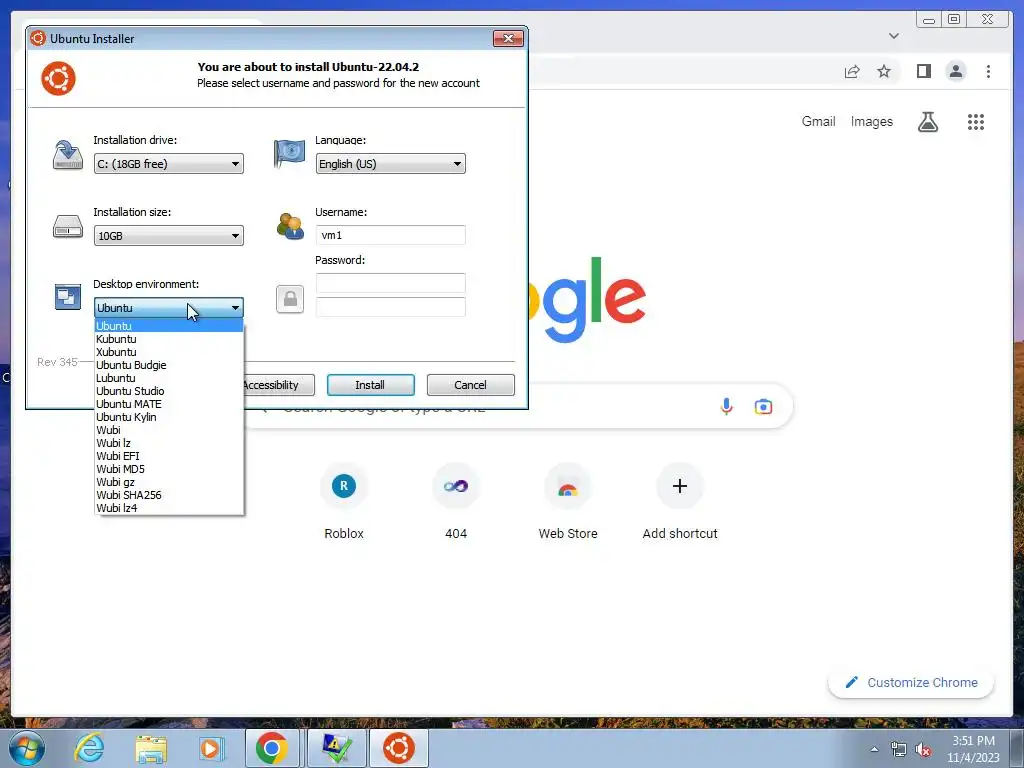Click the installation size disk icon
Screen dimensions: 1024x768
pos(67,227)
